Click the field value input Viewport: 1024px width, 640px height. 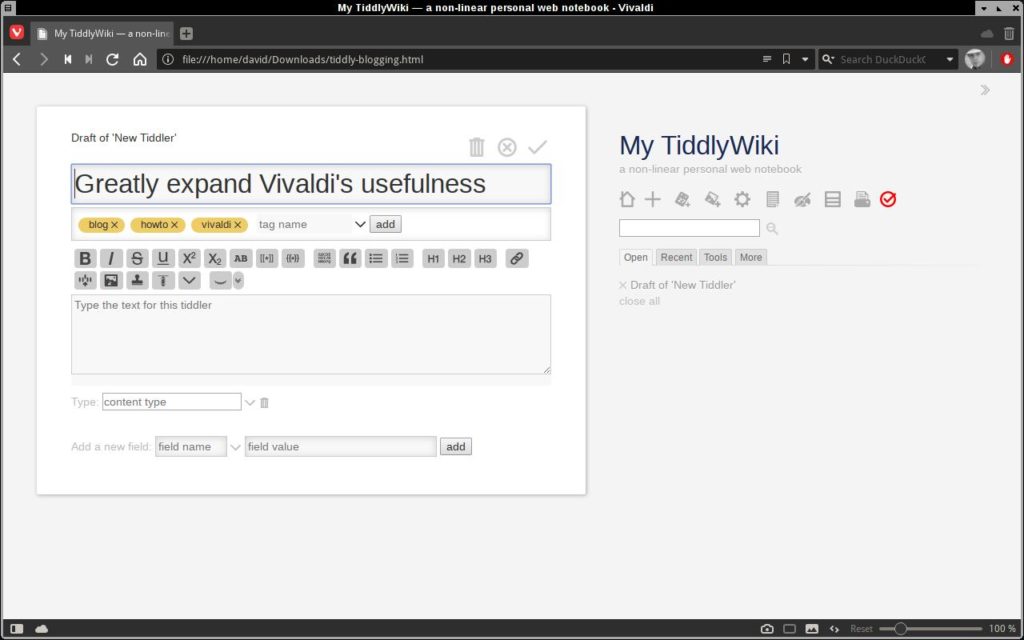(340, 447)
